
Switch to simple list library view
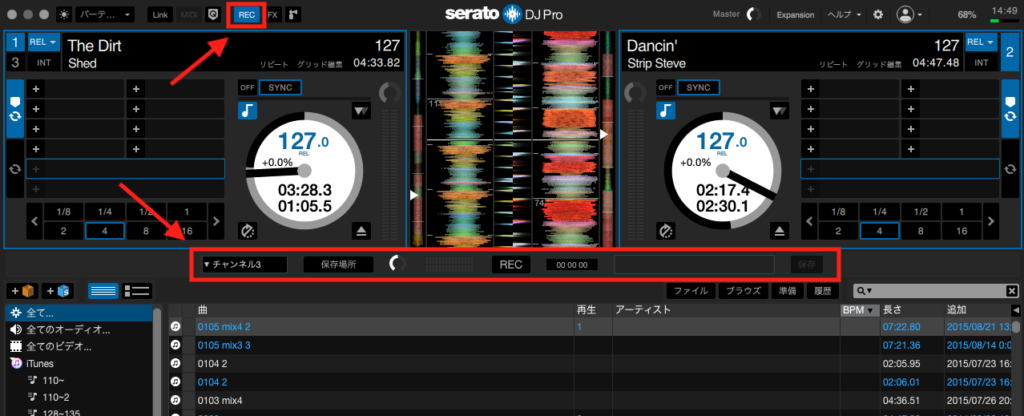[103, 291]
